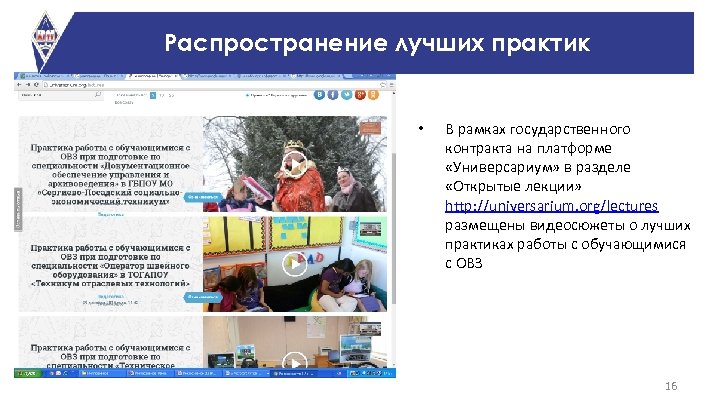
Task: Click the orange Odnoklassniki share icon
Action: pyautogui.click(x=373, y=95)
